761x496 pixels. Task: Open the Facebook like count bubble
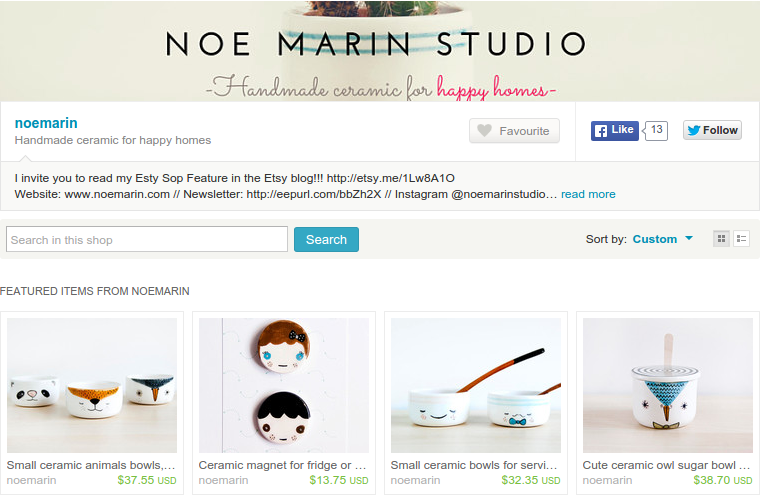656,130
